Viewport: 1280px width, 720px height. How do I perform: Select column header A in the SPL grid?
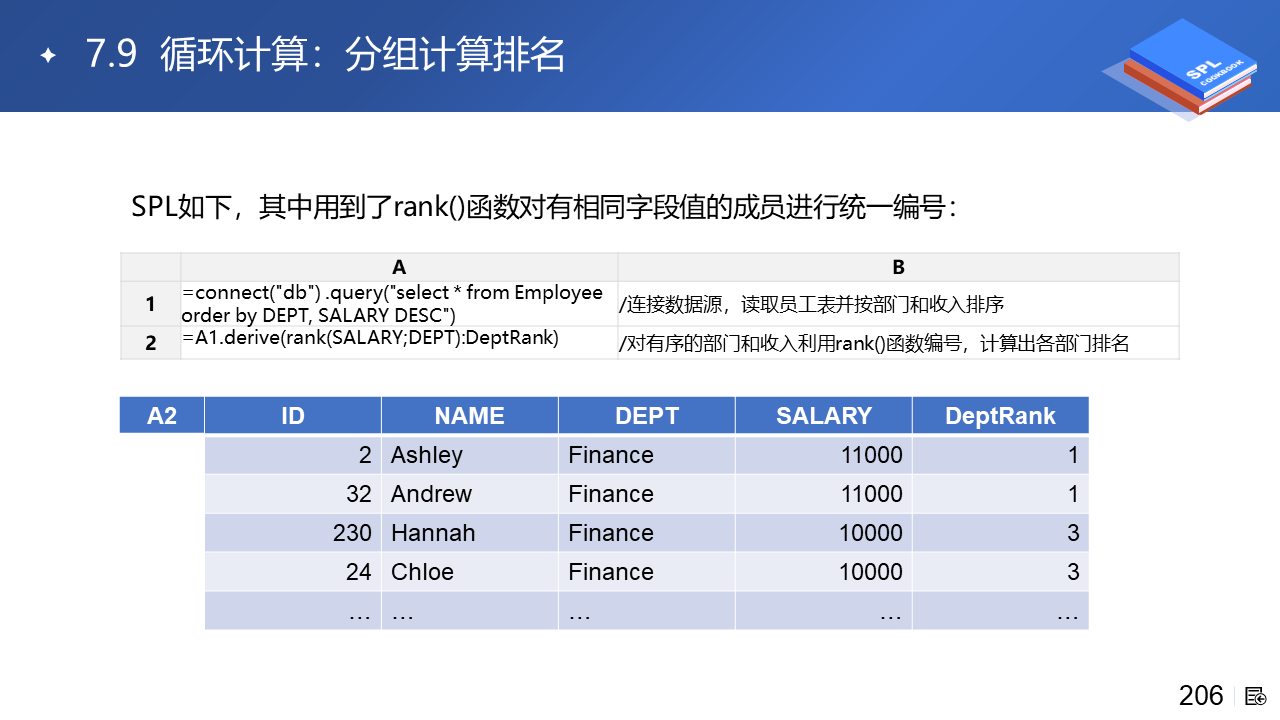(399, 267)
